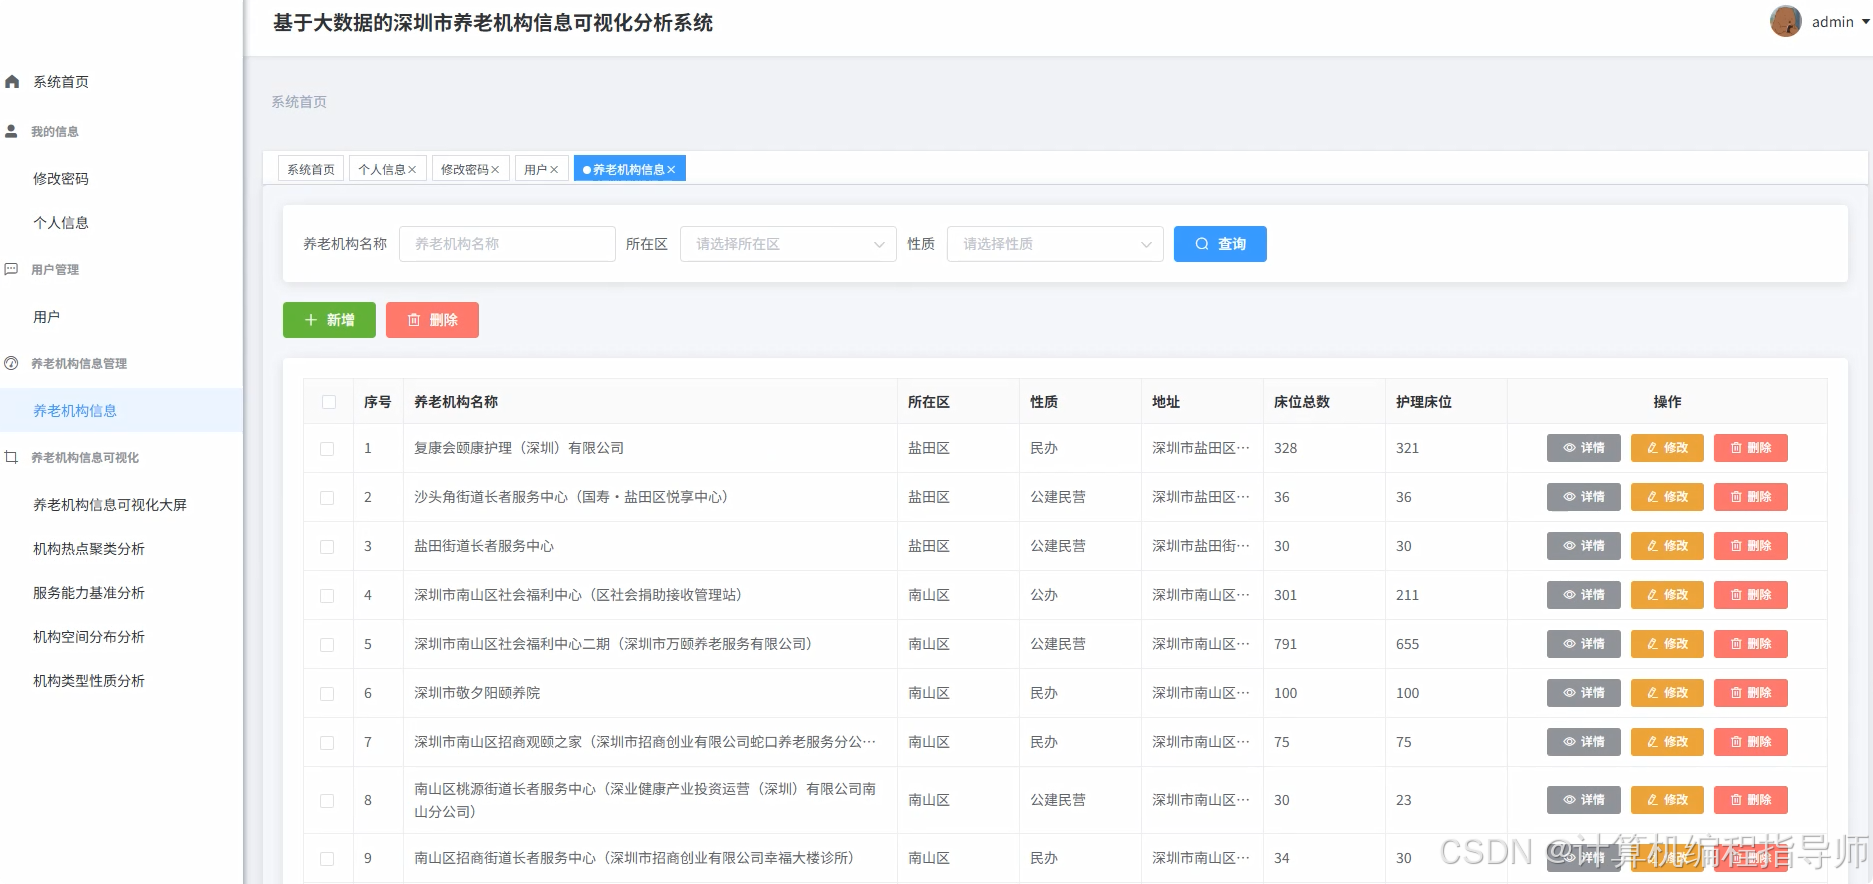1873x884 pixels.
Task: Close the 用户 tab with its X
Action: [x=554, y=170]
